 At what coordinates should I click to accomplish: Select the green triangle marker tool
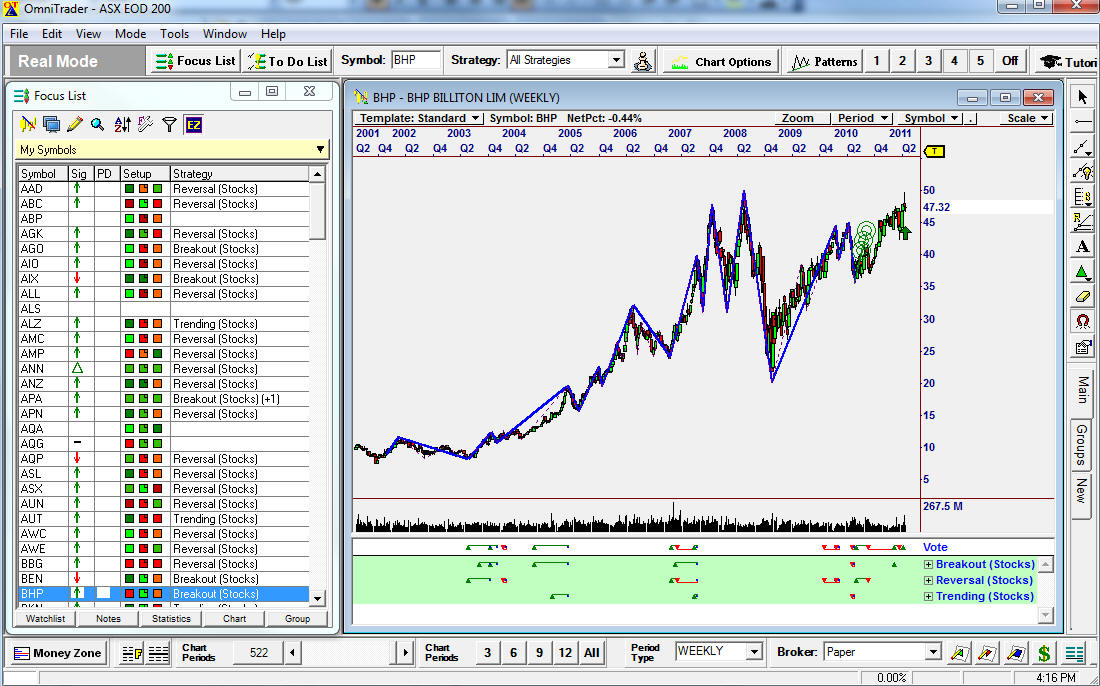(1082, 271)
